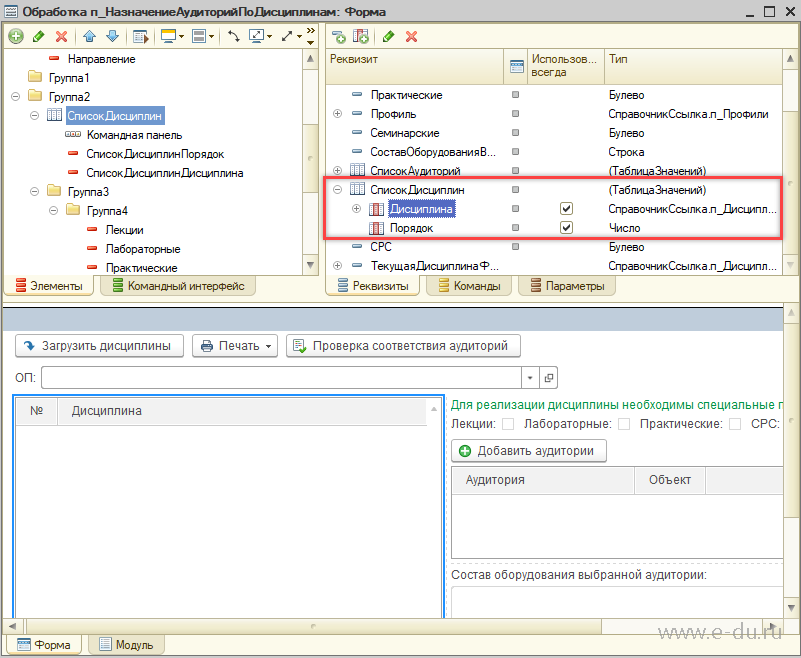
Task: Collapse the Группа2 tree node
Action: 15,96
